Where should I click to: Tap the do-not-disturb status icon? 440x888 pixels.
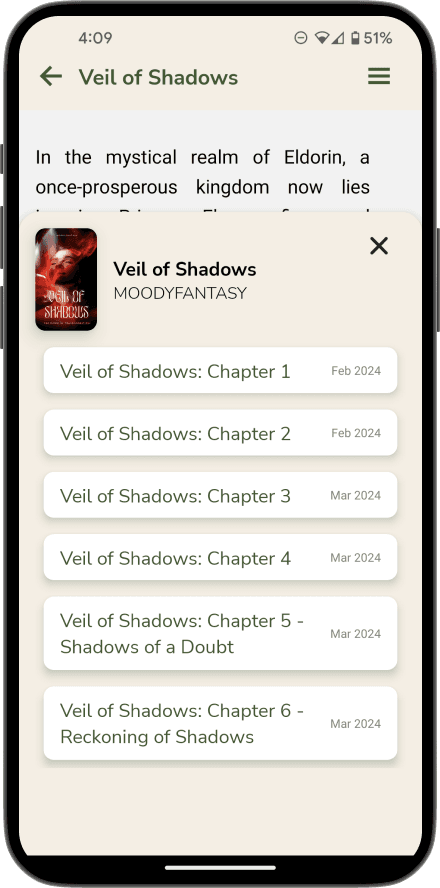click(301, 39)
